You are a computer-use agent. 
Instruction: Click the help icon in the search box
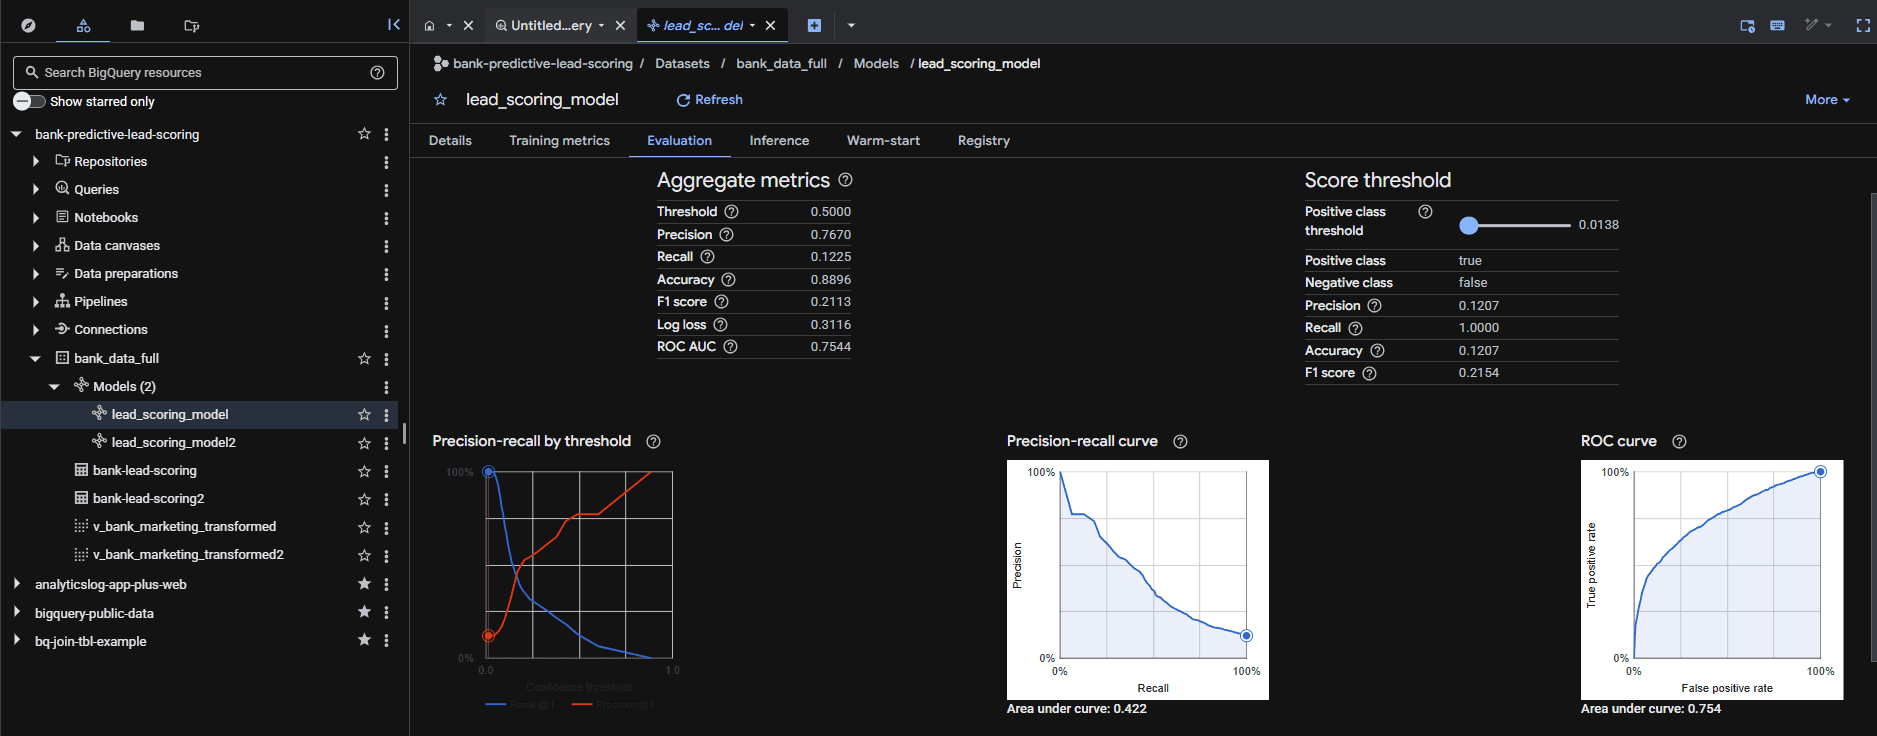[377, 73]
